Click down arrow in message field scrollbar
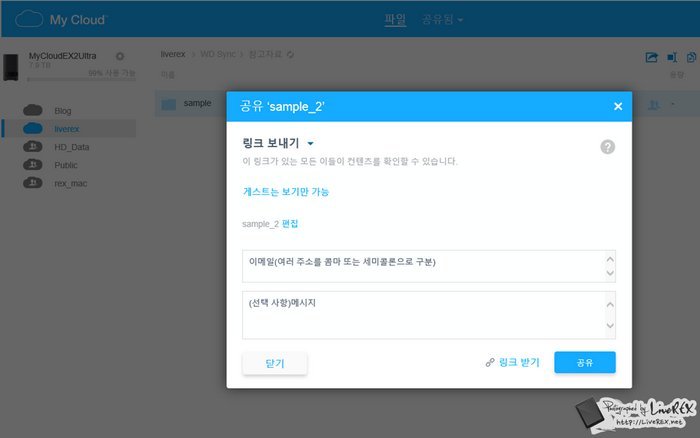The height and width of the screenshot is (438, 700). [x=610, y=325]
